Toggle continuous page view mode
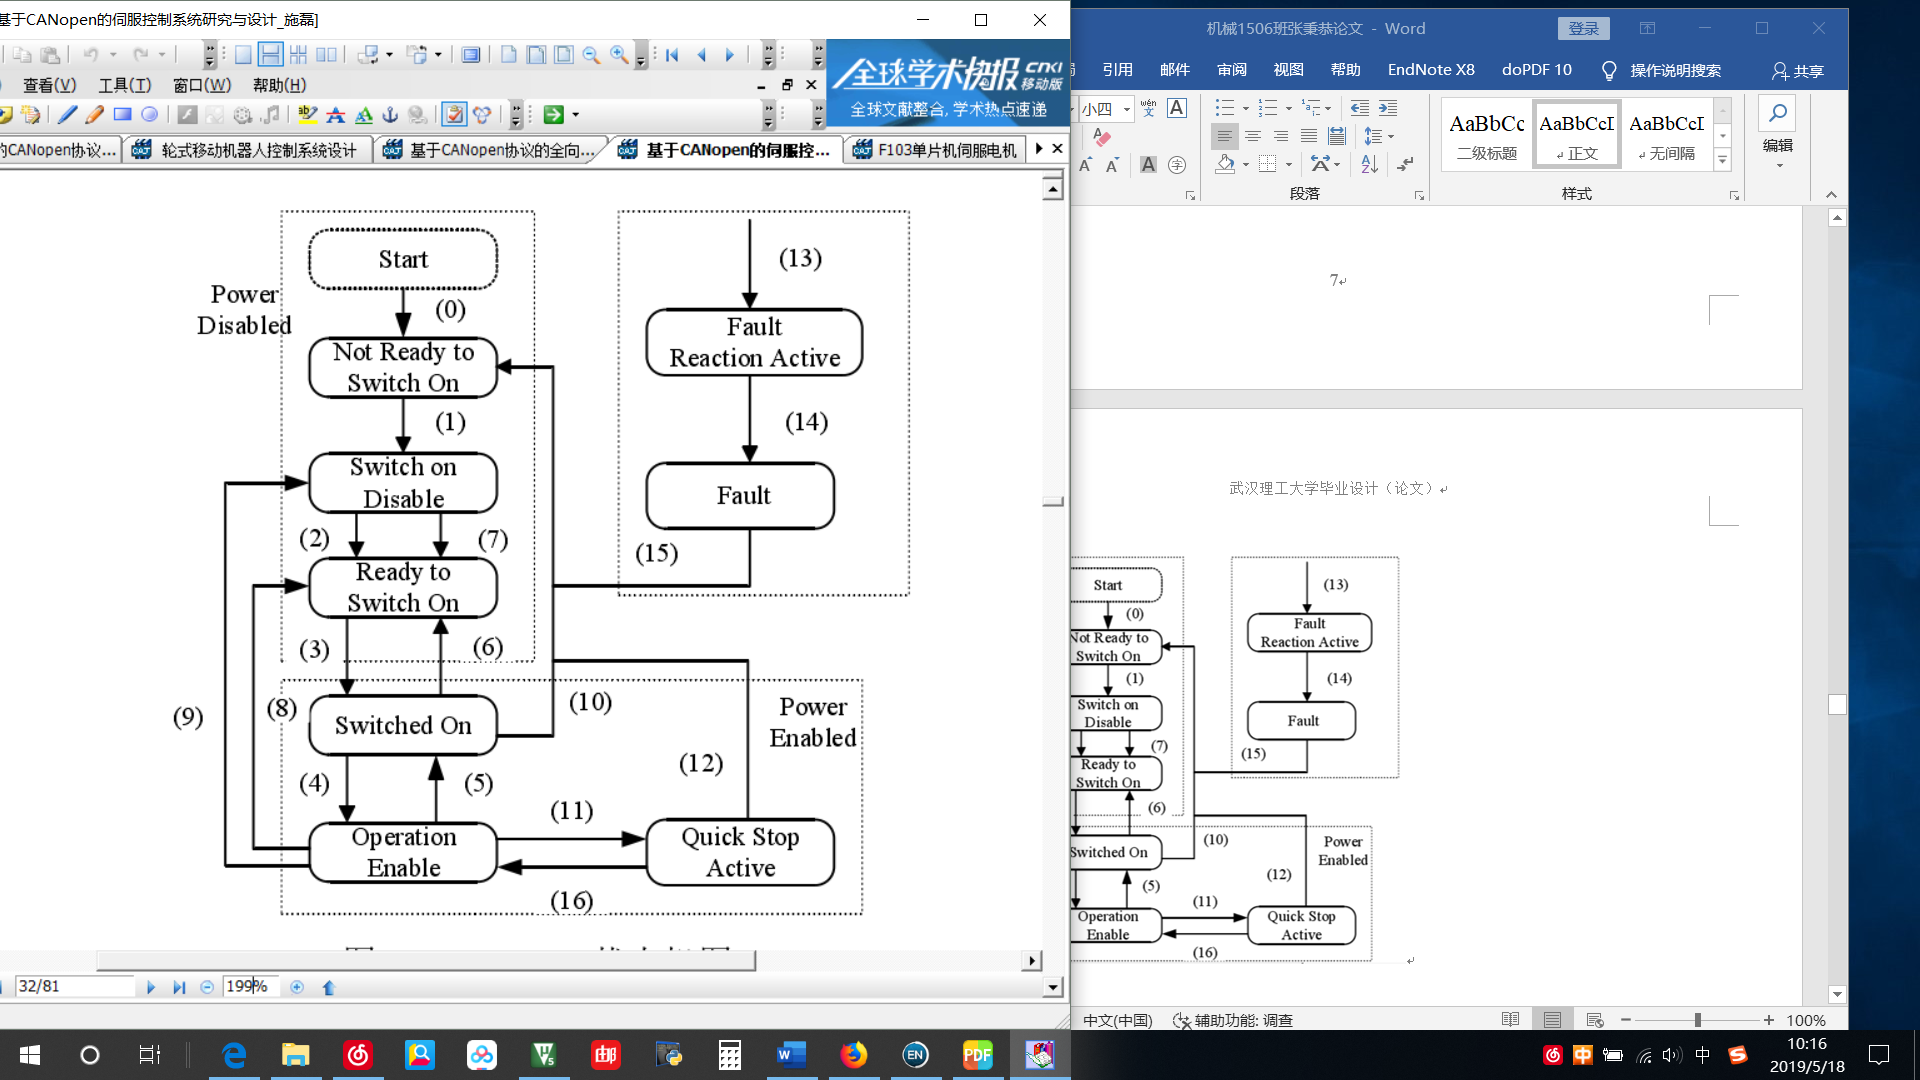The width and height of the screenshot is (1920, 1080). tap(270, 55)
